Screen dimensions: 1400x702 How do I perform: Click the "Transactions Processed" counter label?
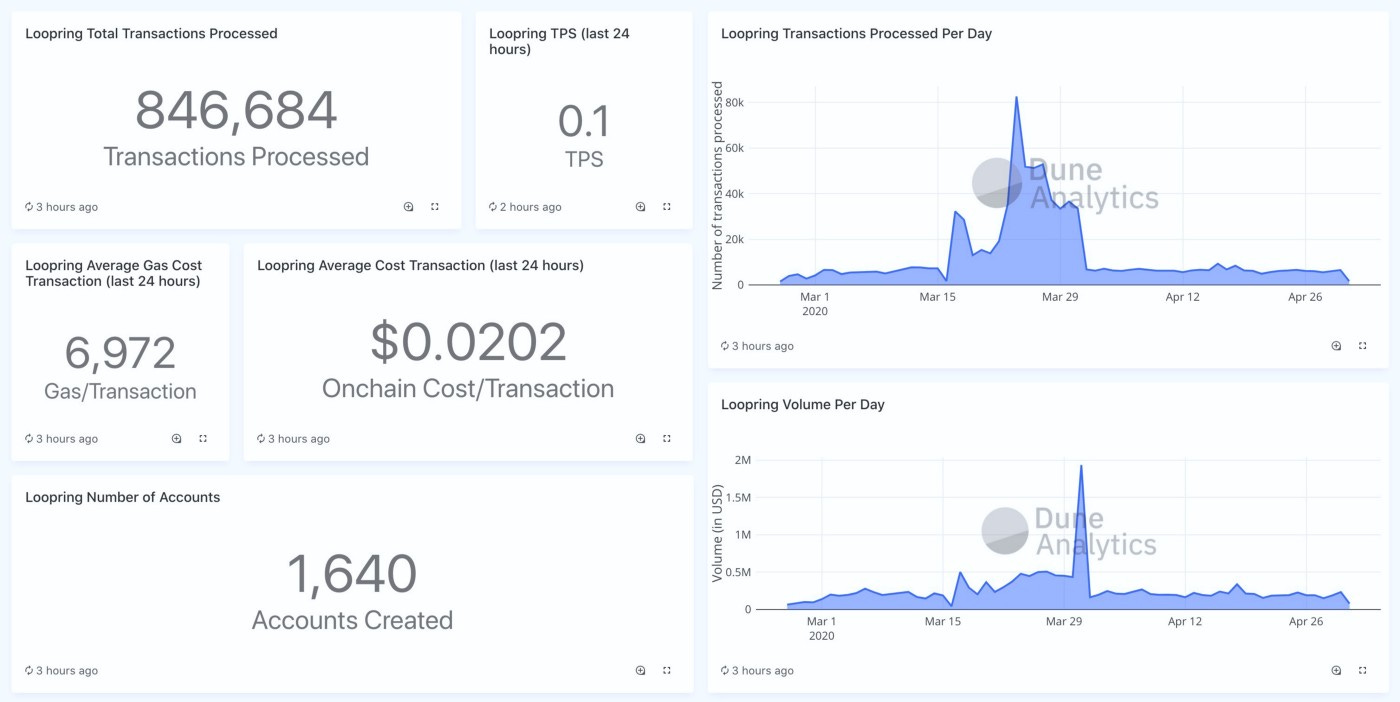point(236,157)
